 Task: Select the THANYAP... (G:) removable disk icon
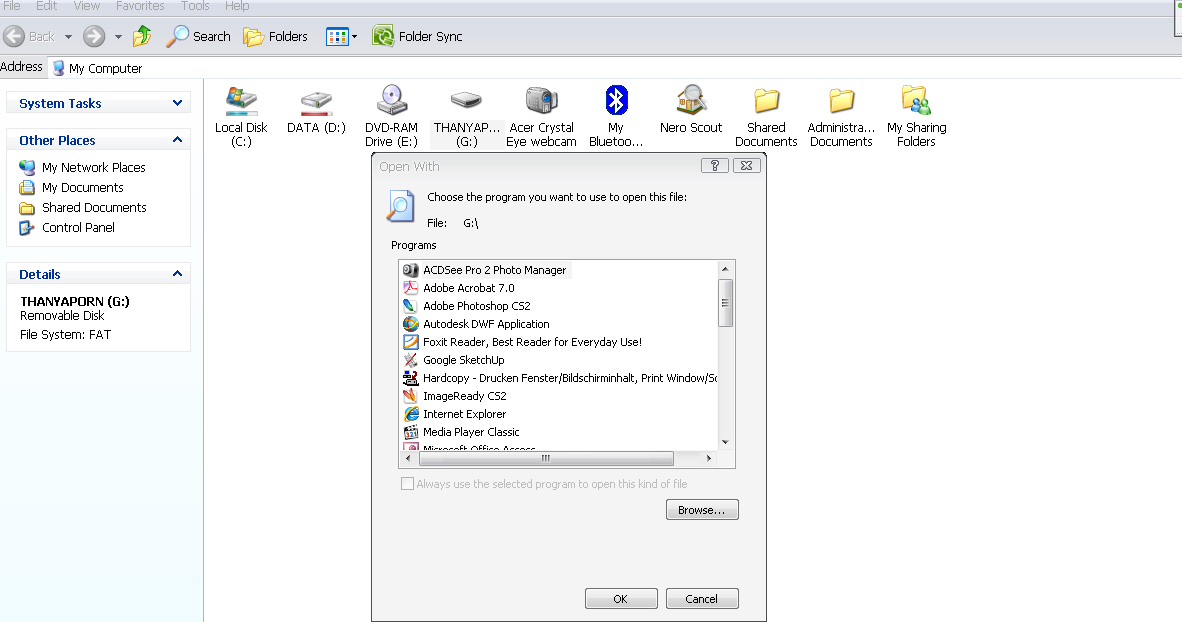[466, 100]
